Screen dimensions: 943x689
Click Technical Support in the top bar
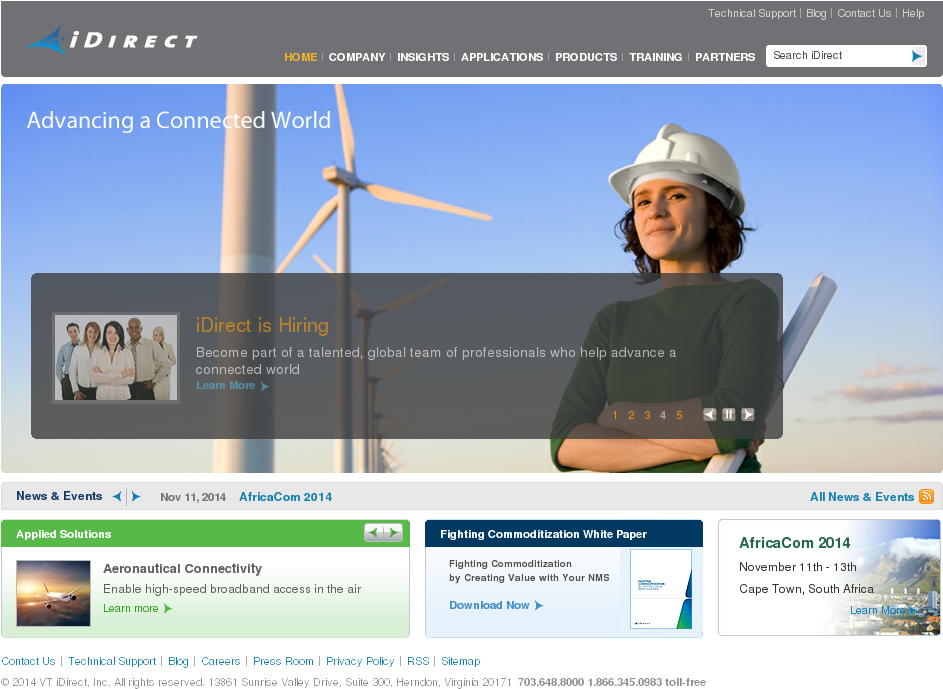[752, 14]
